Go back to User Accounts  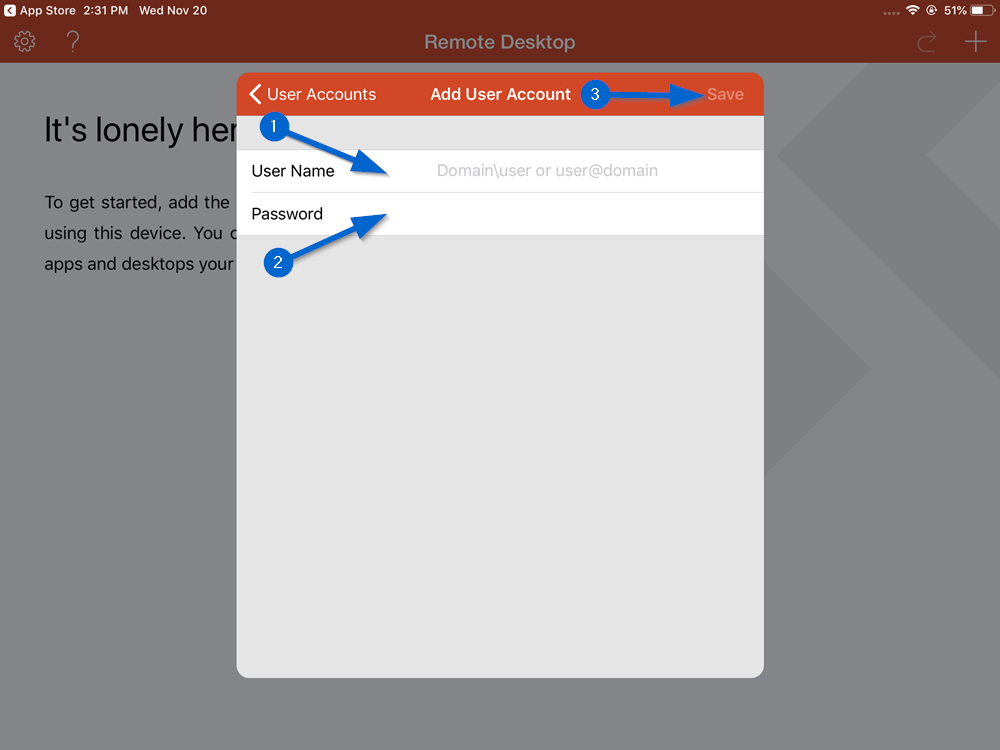[x=312, y=94]
